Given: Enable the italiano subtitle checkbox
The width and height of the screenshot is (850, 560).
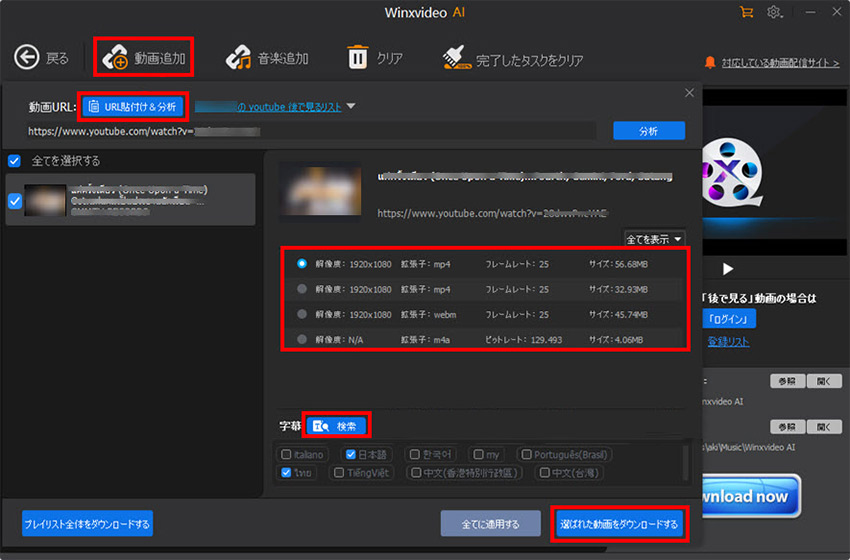Looking at the screenshot, I should [286, 454].
